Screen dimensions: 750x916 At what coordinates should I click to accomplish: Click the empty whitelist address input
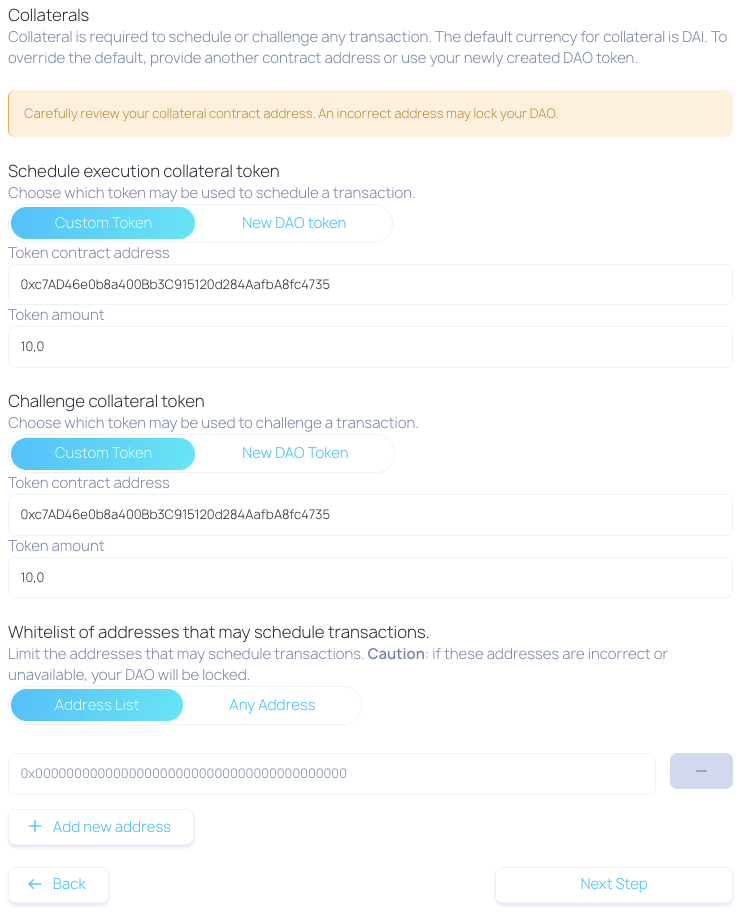tap(331, 773)
